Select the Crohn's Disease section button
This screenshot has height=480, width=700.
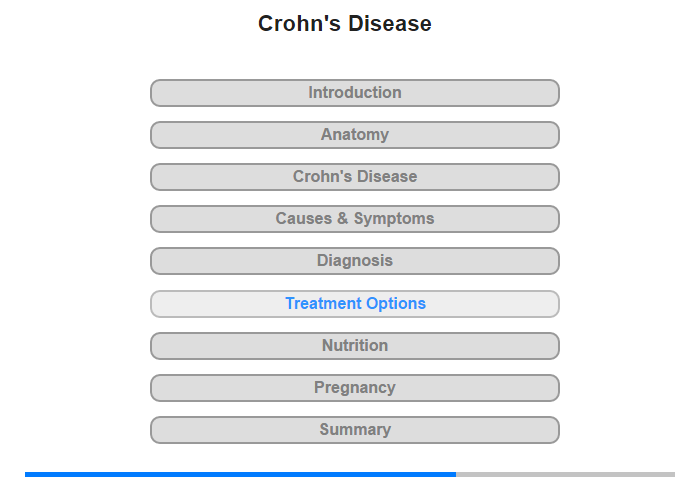(x=354, y=177)
